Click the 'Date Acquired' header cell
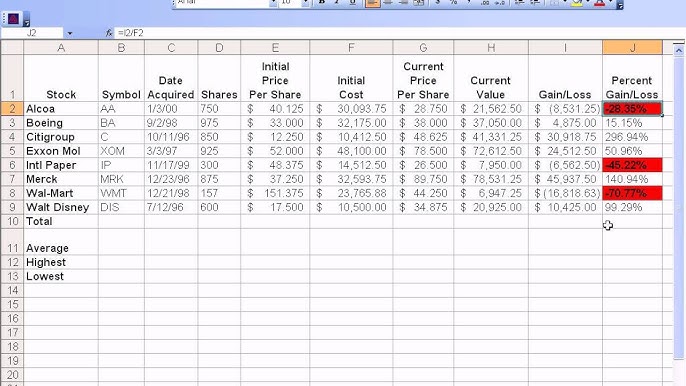Image resolution: width=686 pixels, height=386 pixels. pos(171,78)
